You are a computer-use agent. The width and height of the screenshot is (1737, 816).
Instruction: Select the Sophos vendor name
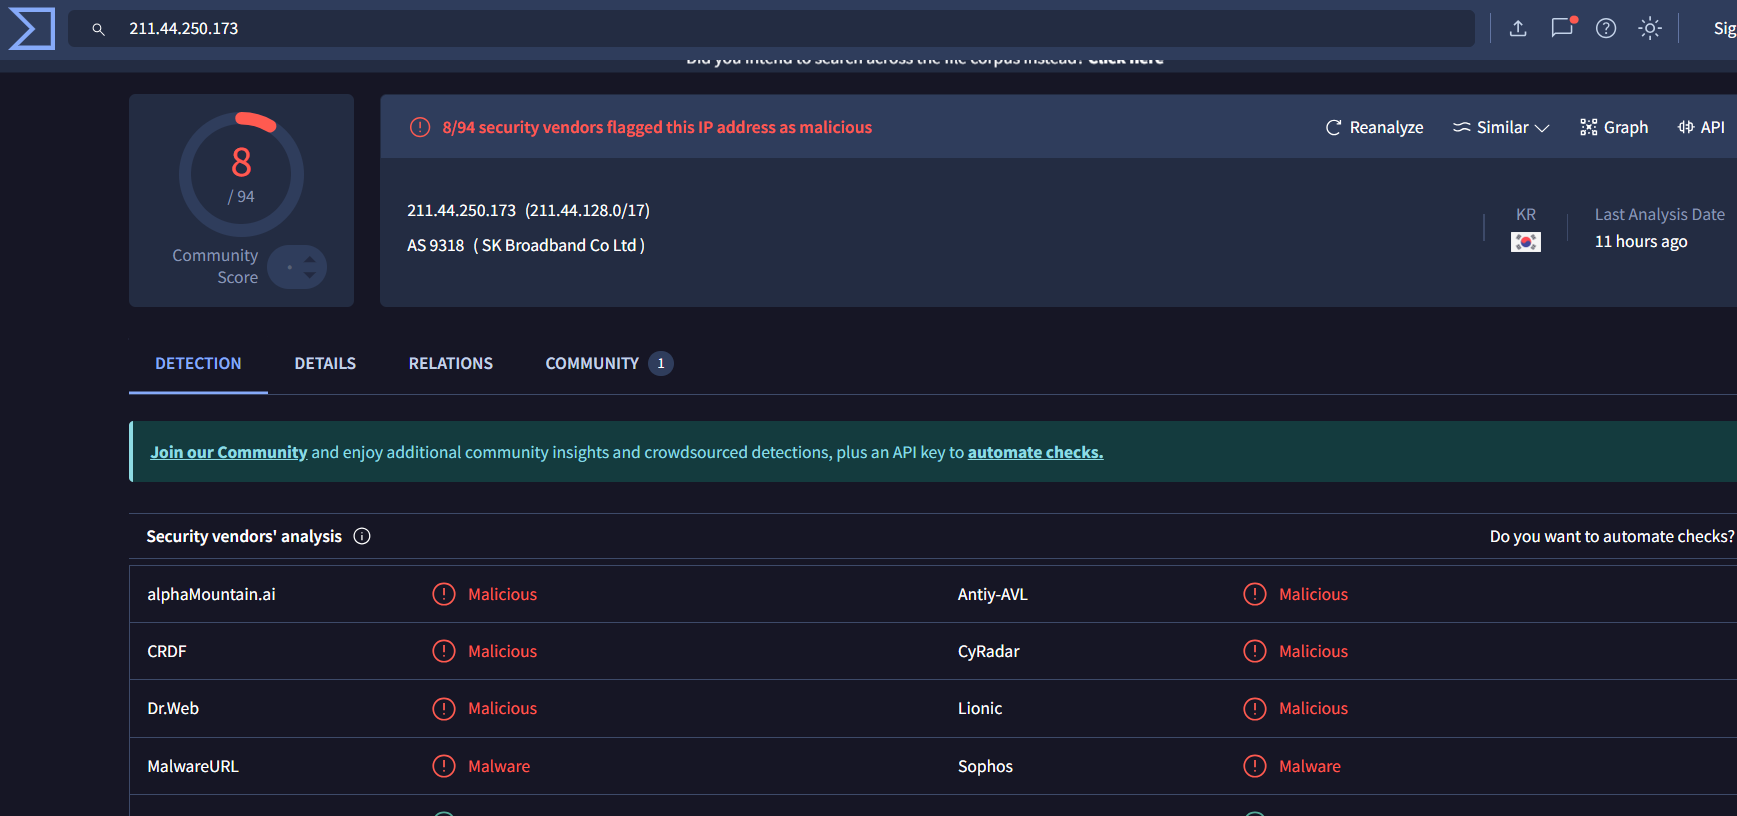[x=985, y=766]
